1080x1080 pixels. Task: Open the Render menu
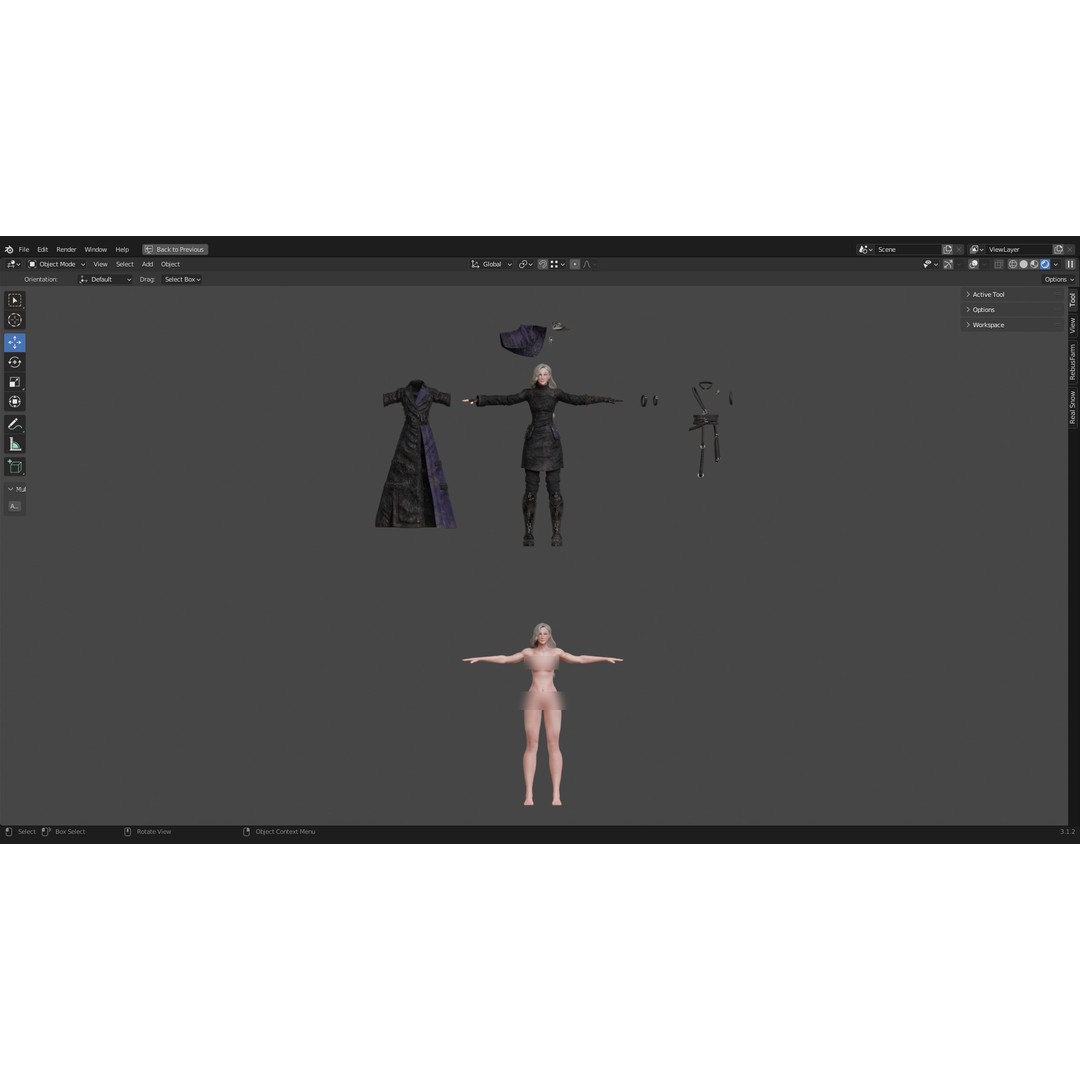66,249
